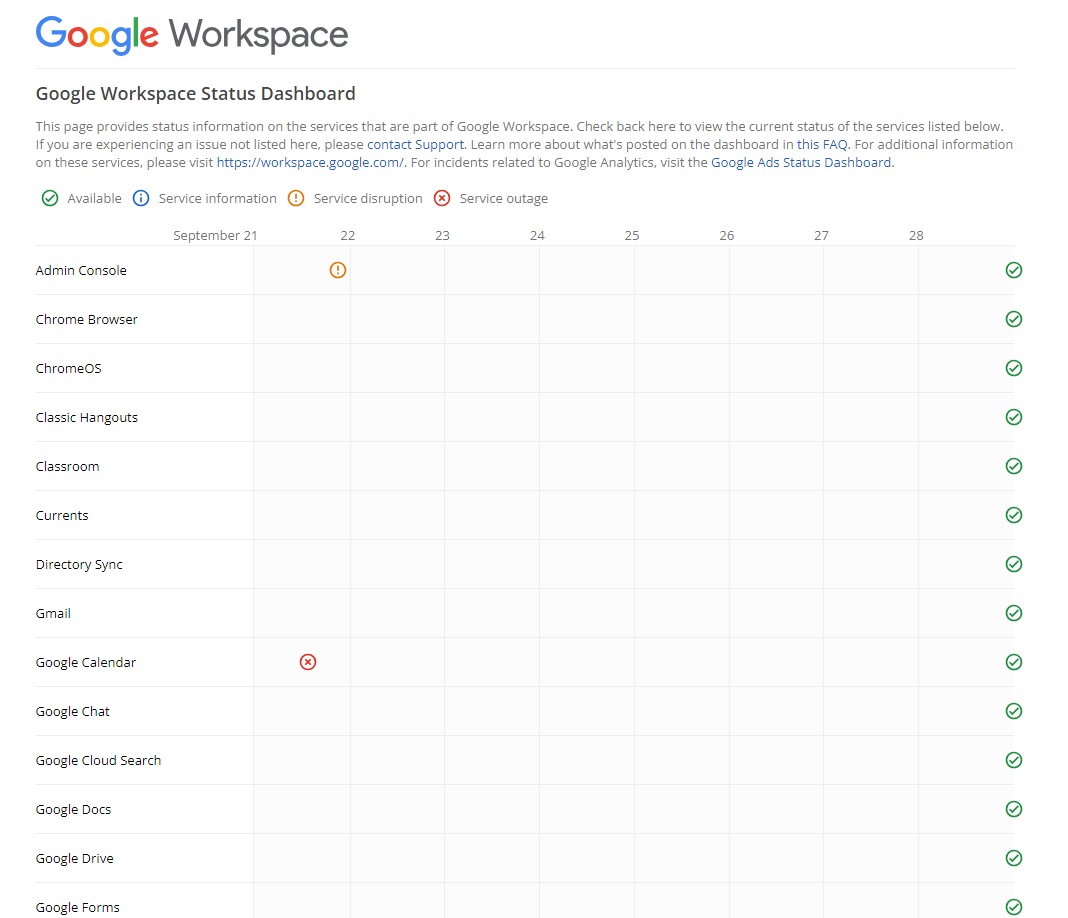Select Google Docs available status icon

tap(1014, 810)
